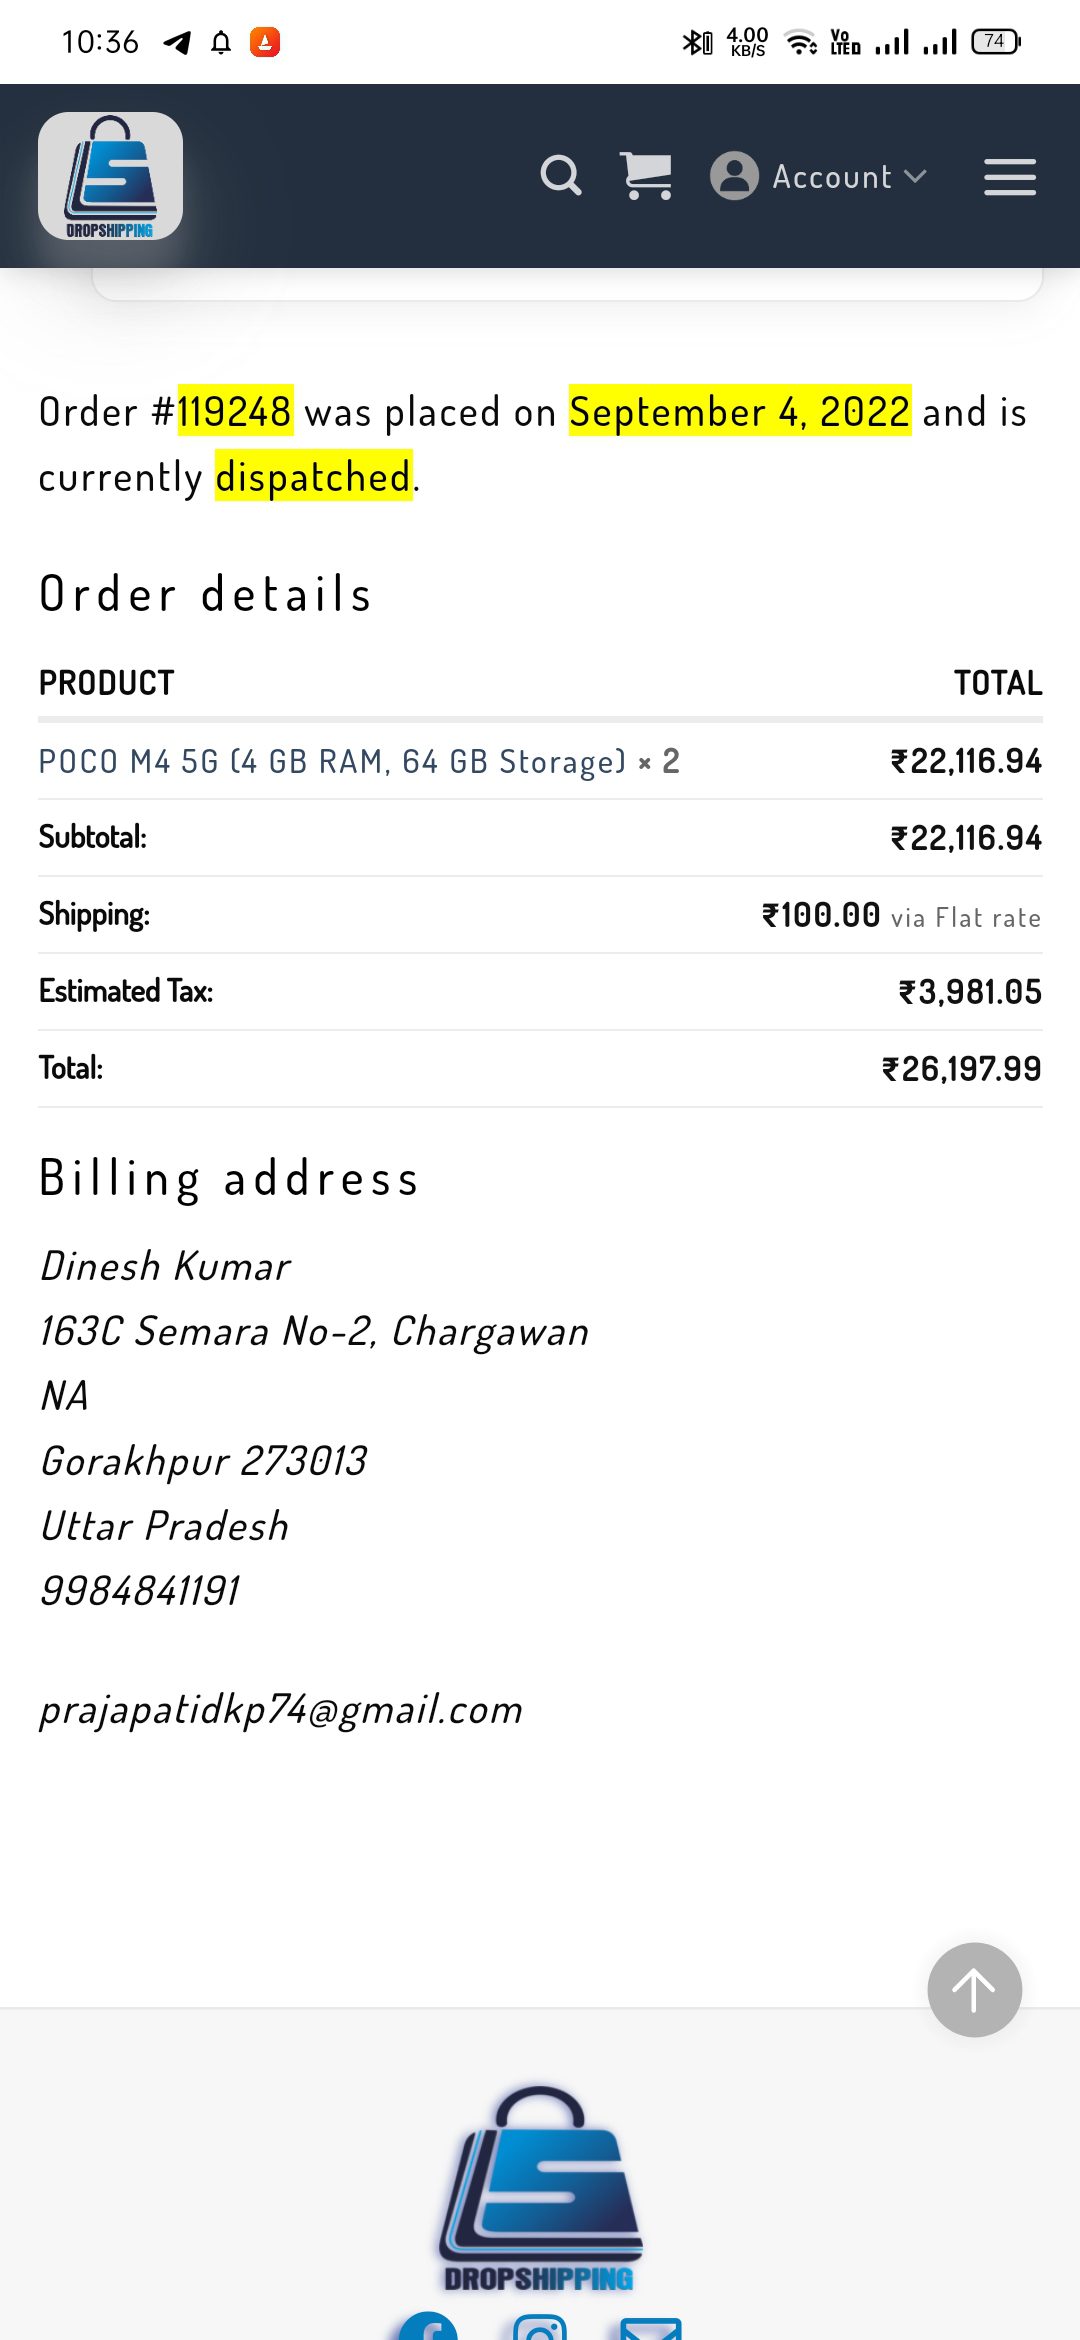The width and height of the screenshot is (1080, 2340).
Task: Click the prajapatidkp74@gmail.com email address
Action: pyautogui.click(x=281, y=1710)
